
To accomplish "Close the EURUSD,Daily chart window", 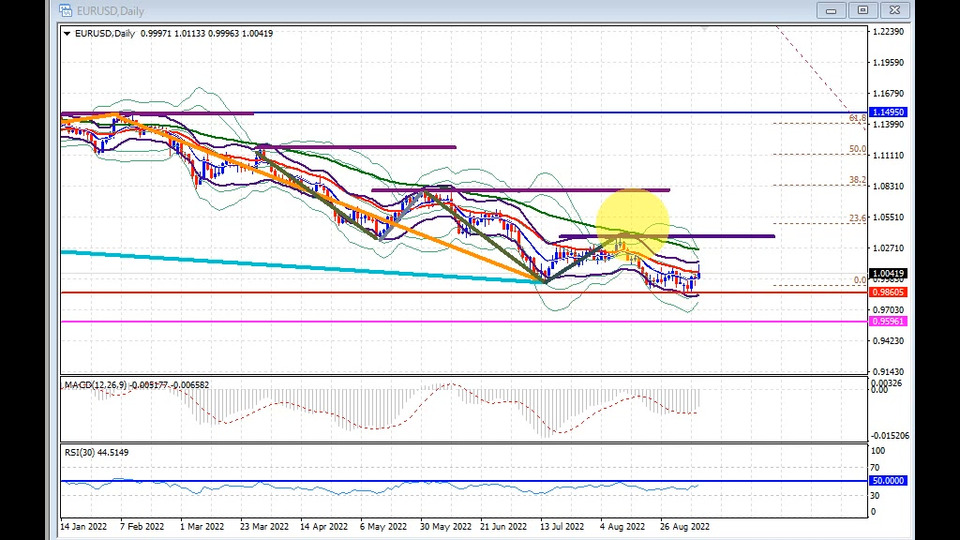I will click(895, 10).
